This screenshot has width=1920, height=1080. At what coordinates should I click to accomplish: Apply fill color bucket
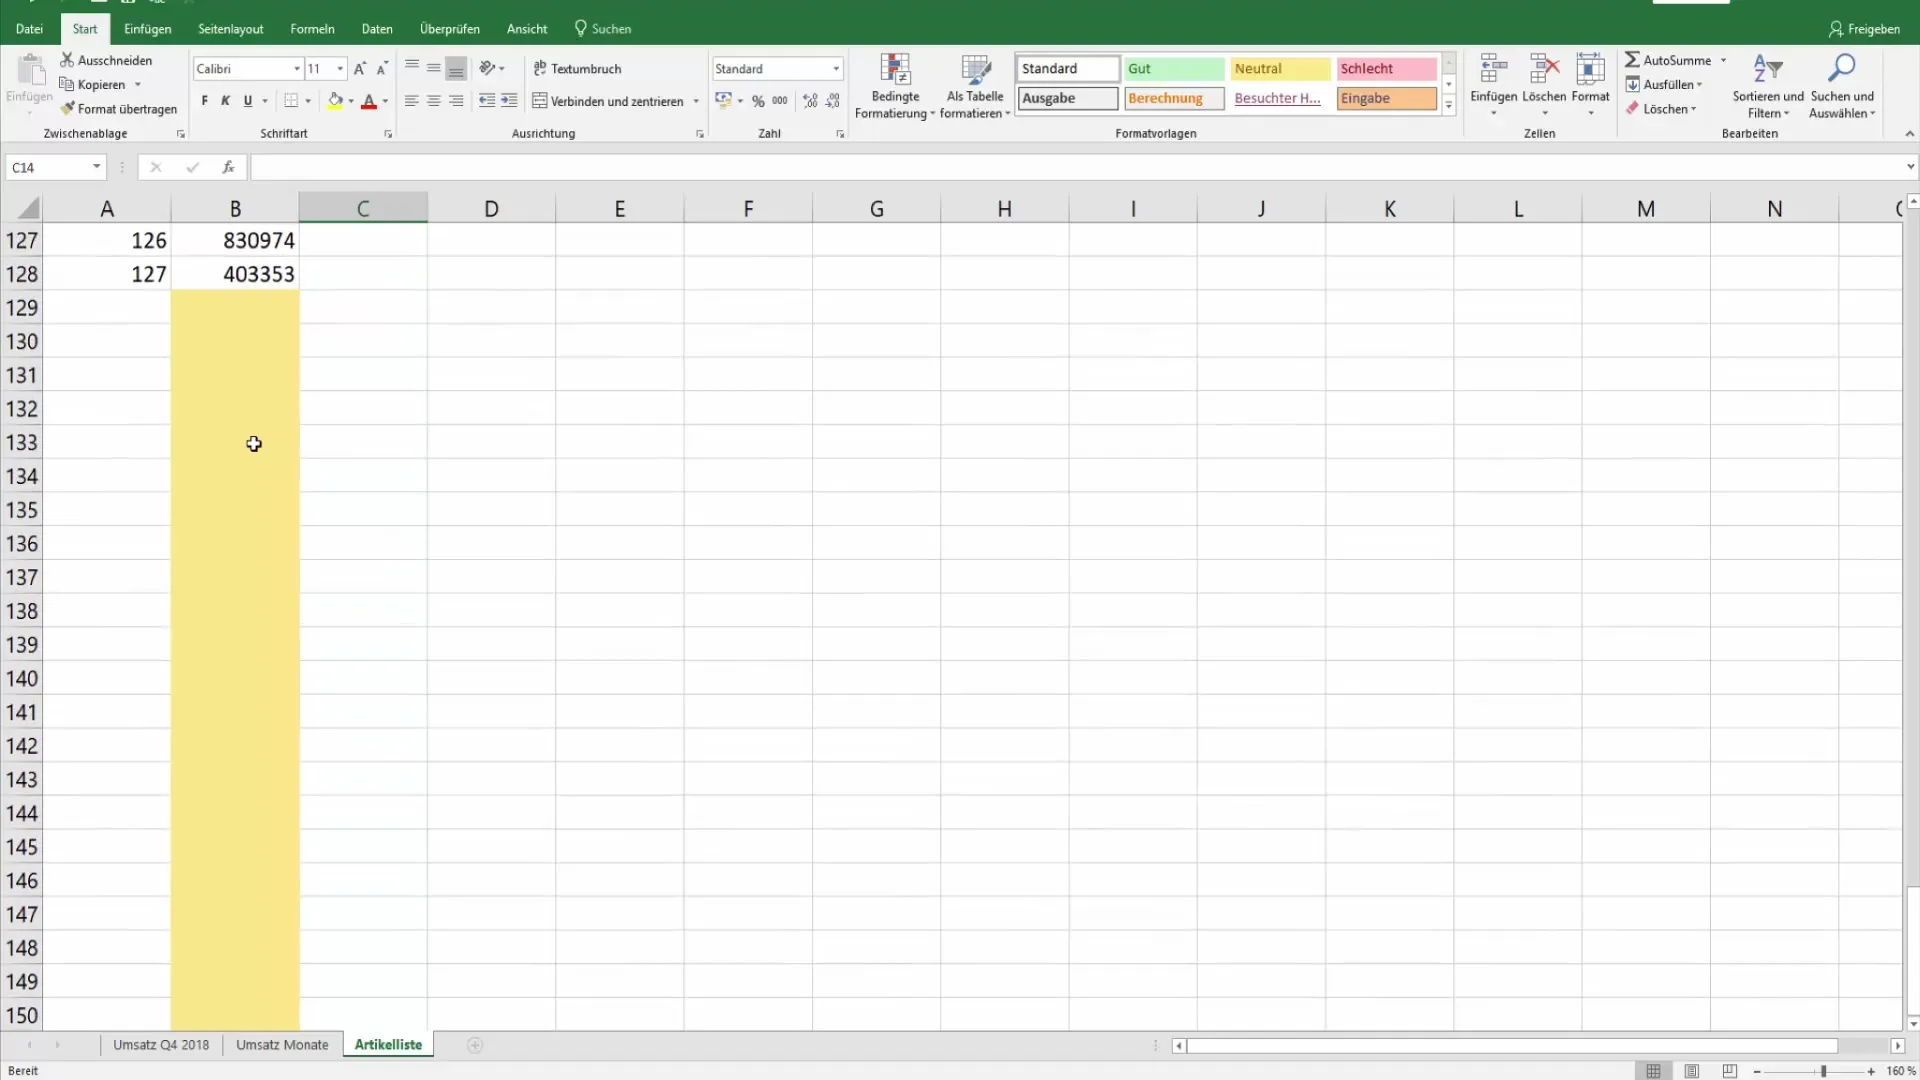[335, 101]
